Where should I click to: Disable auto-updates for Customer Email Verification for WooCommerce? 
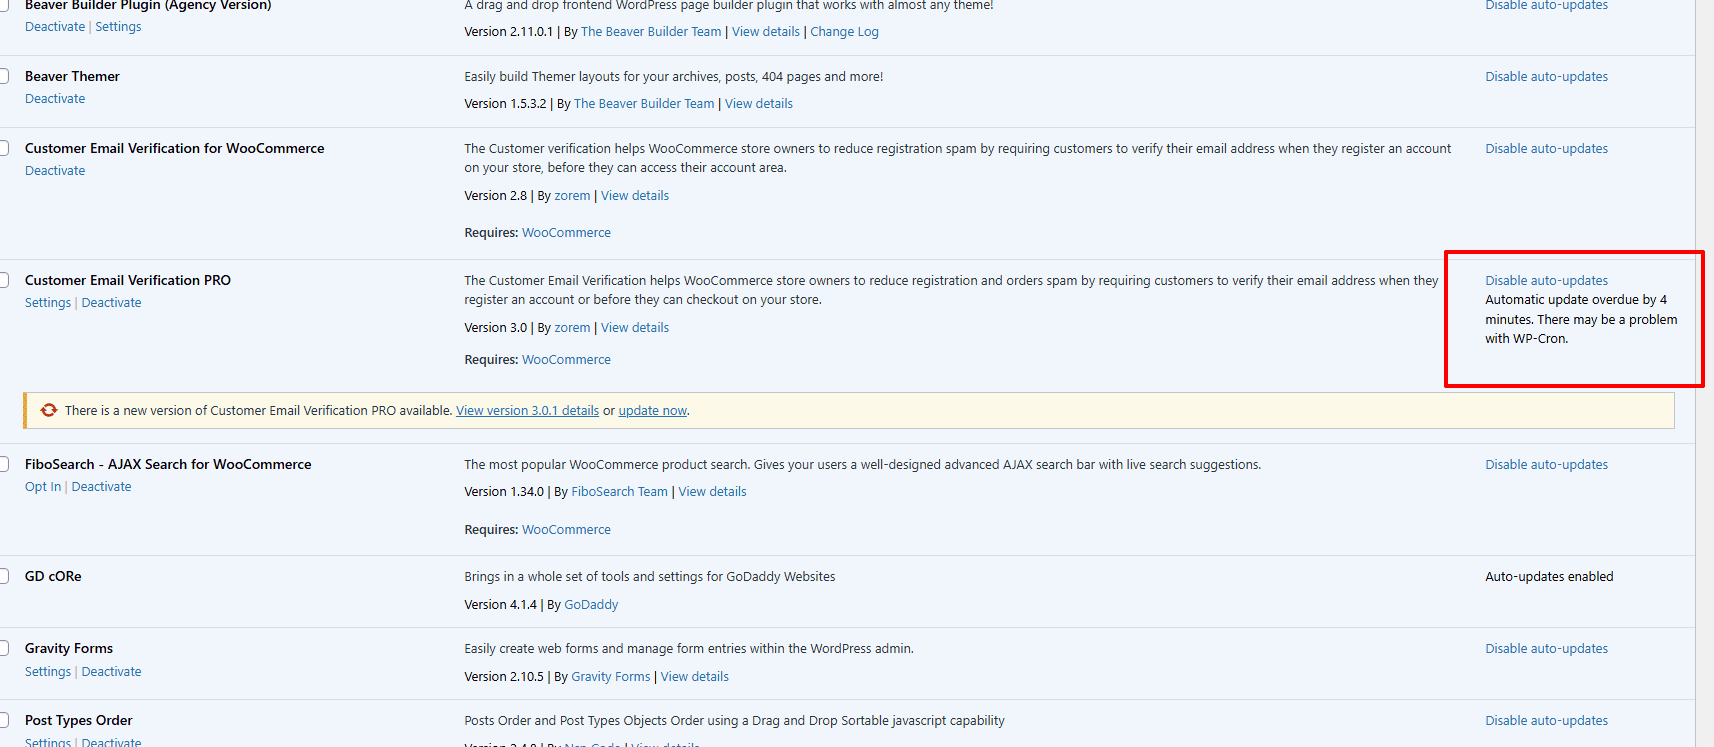(1546, 149)
